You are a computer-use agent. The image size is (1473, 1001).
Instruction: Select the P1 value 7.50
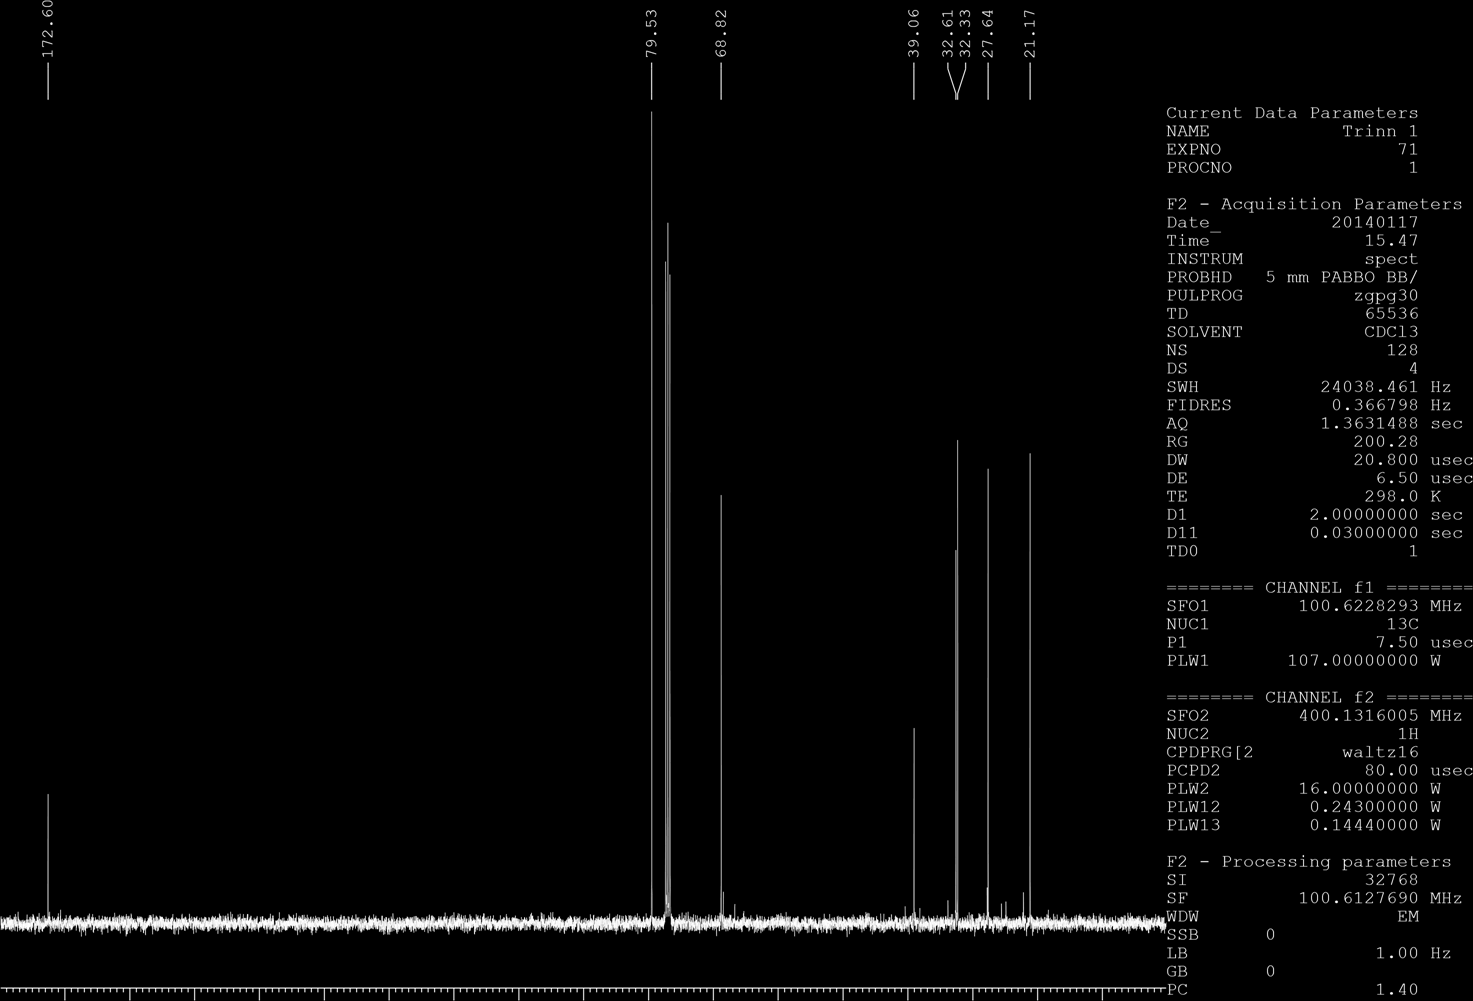[1397, 642]
